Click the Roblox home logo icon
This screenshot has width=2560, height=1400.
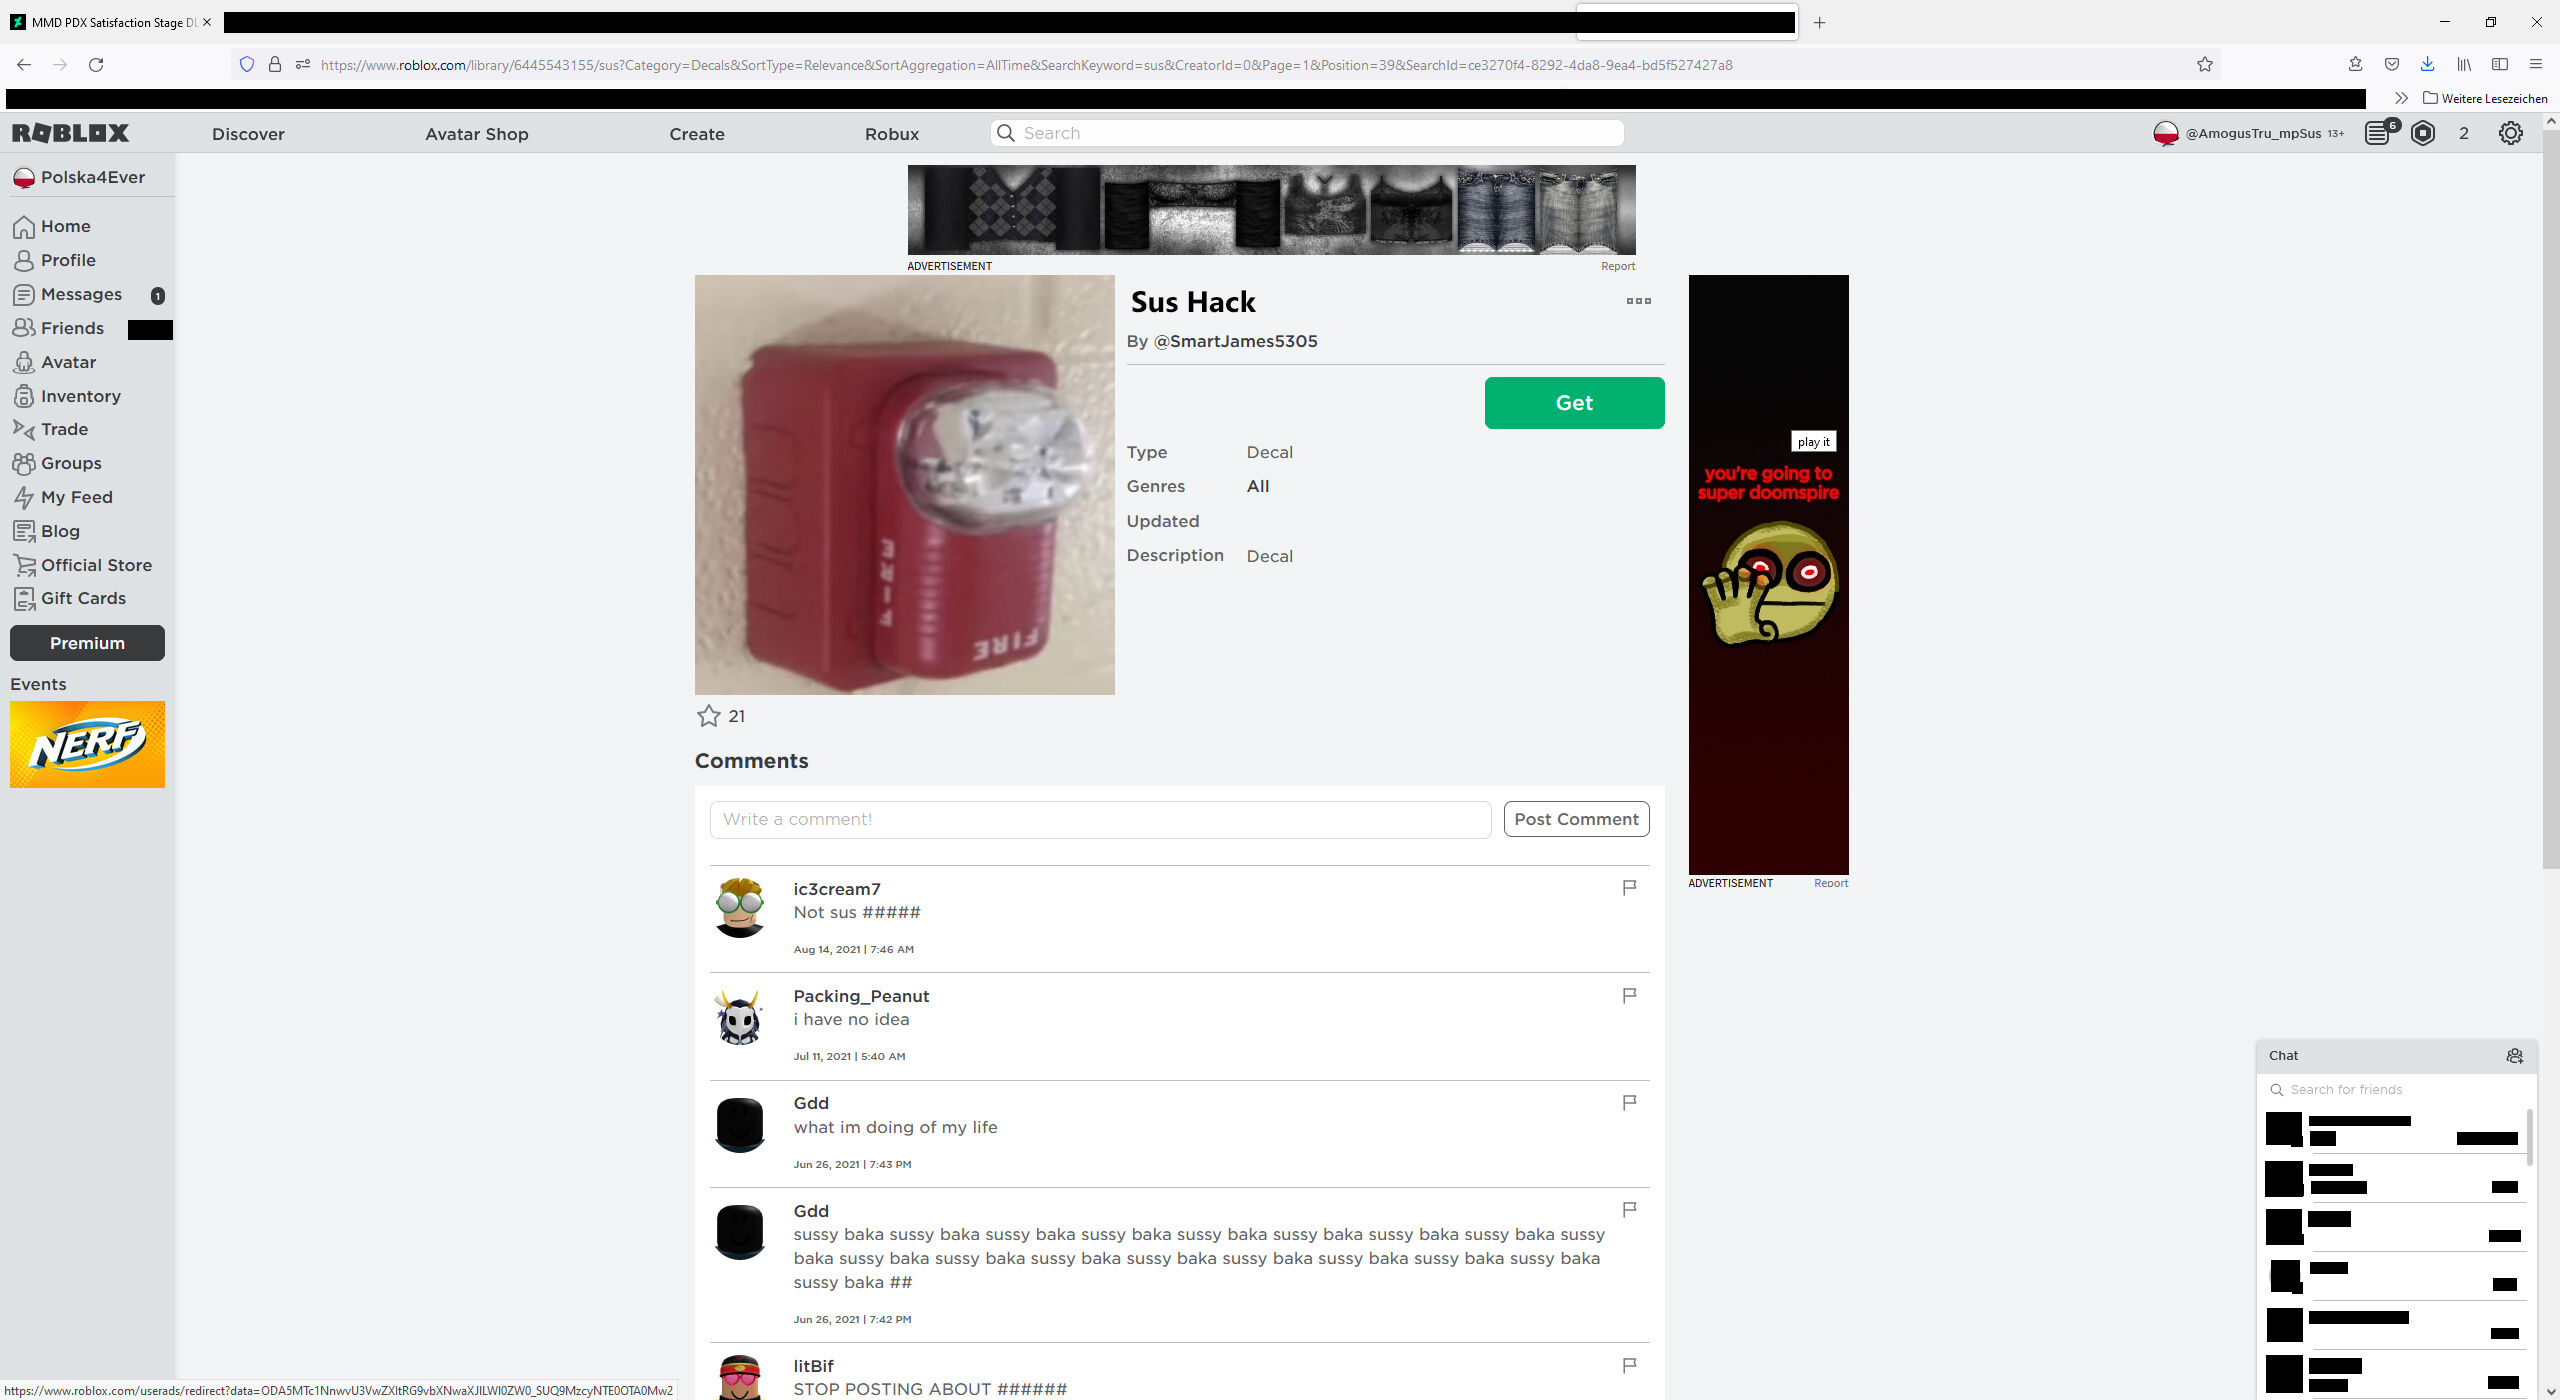pyautogui.click(x=71, y=133)
